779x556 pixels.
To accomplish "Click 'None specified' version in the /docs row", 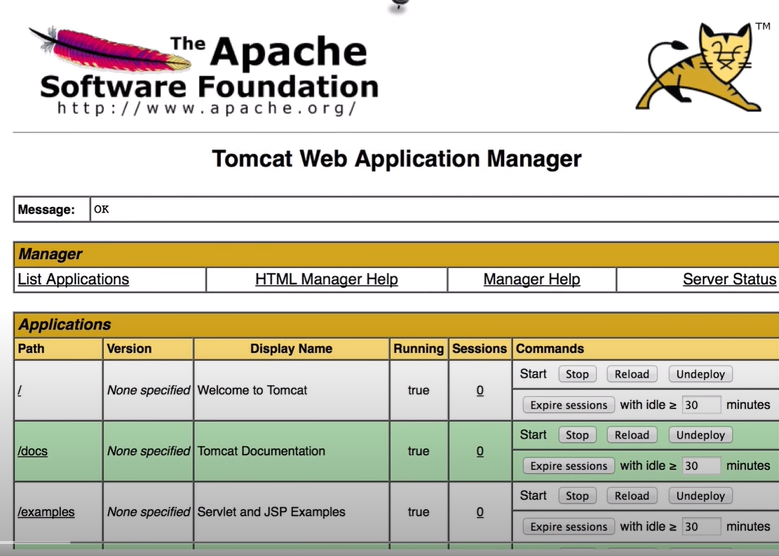I will pos(149,451).
